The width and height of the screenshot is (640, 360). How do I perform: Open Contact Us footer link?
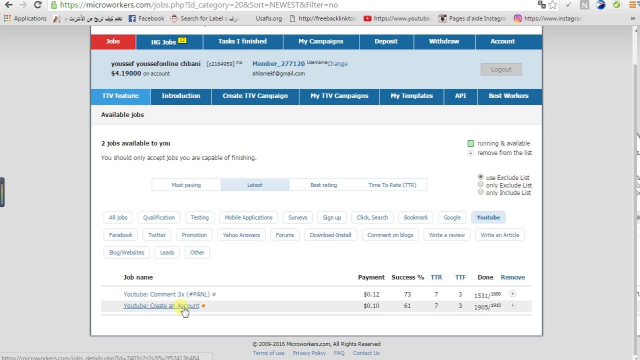[x=366, y=353]
